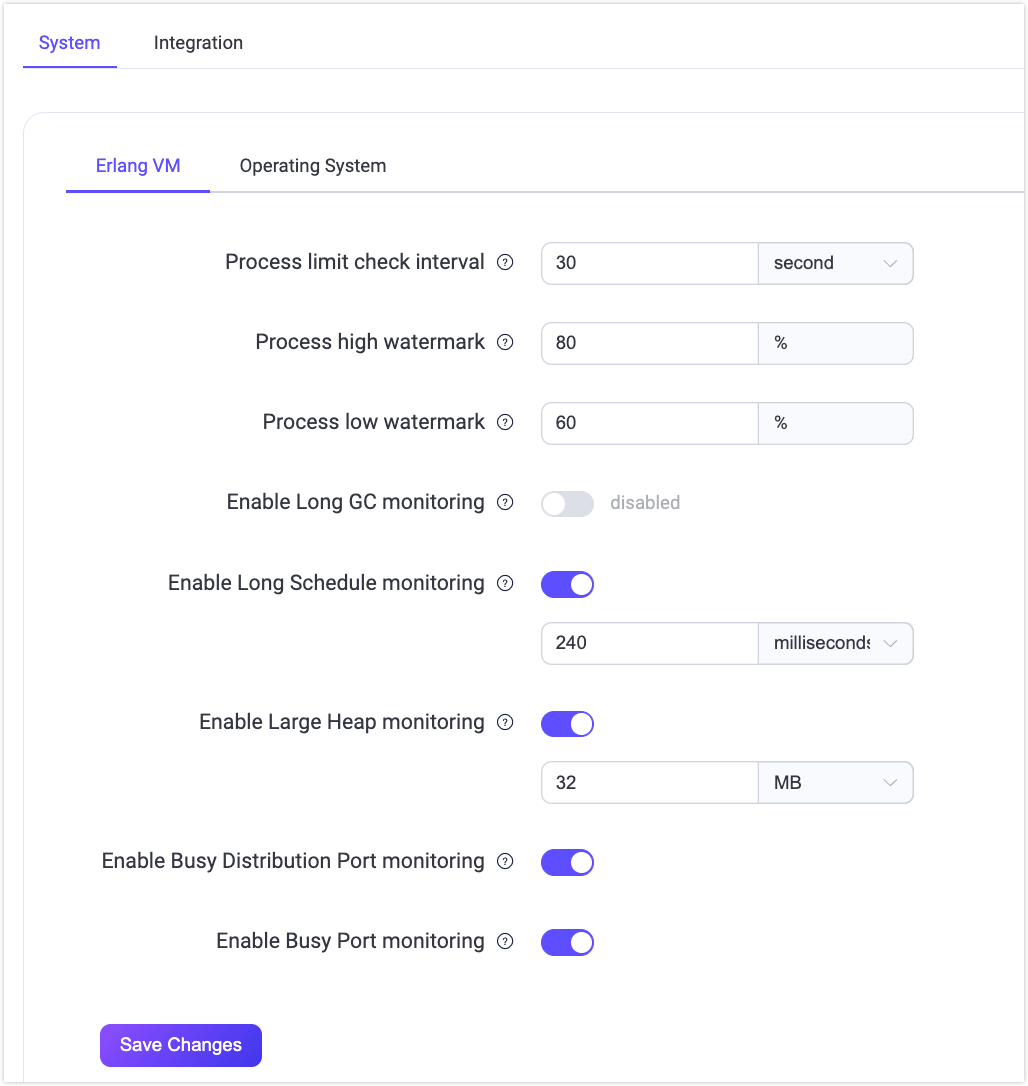The height and width of the screenshot is (1086, 1028).
Task: Switch to the Integration tab
Action: 198,43
